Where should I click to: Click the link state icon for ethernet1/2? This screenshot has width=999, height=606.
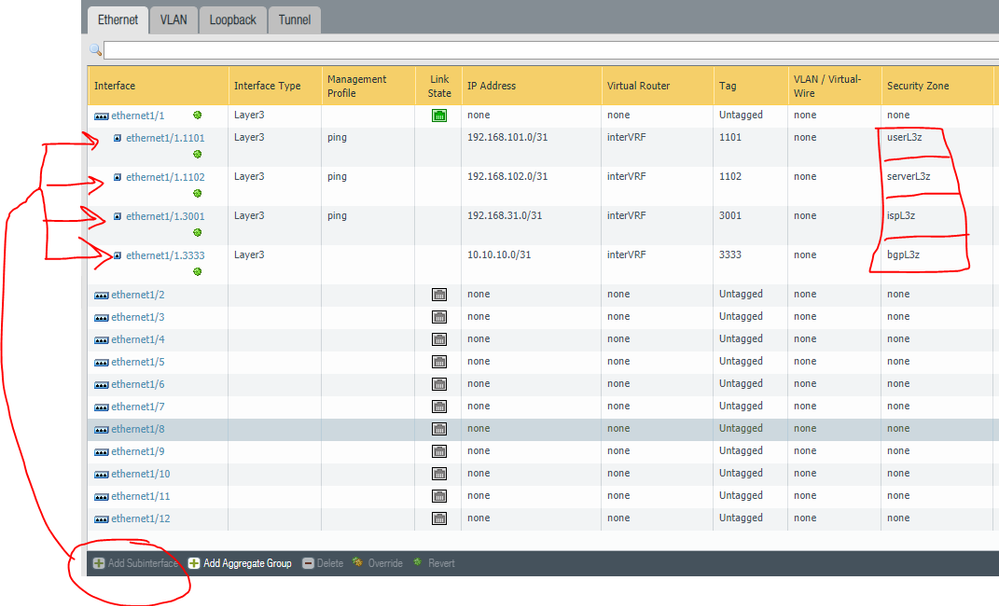(438, 295)
